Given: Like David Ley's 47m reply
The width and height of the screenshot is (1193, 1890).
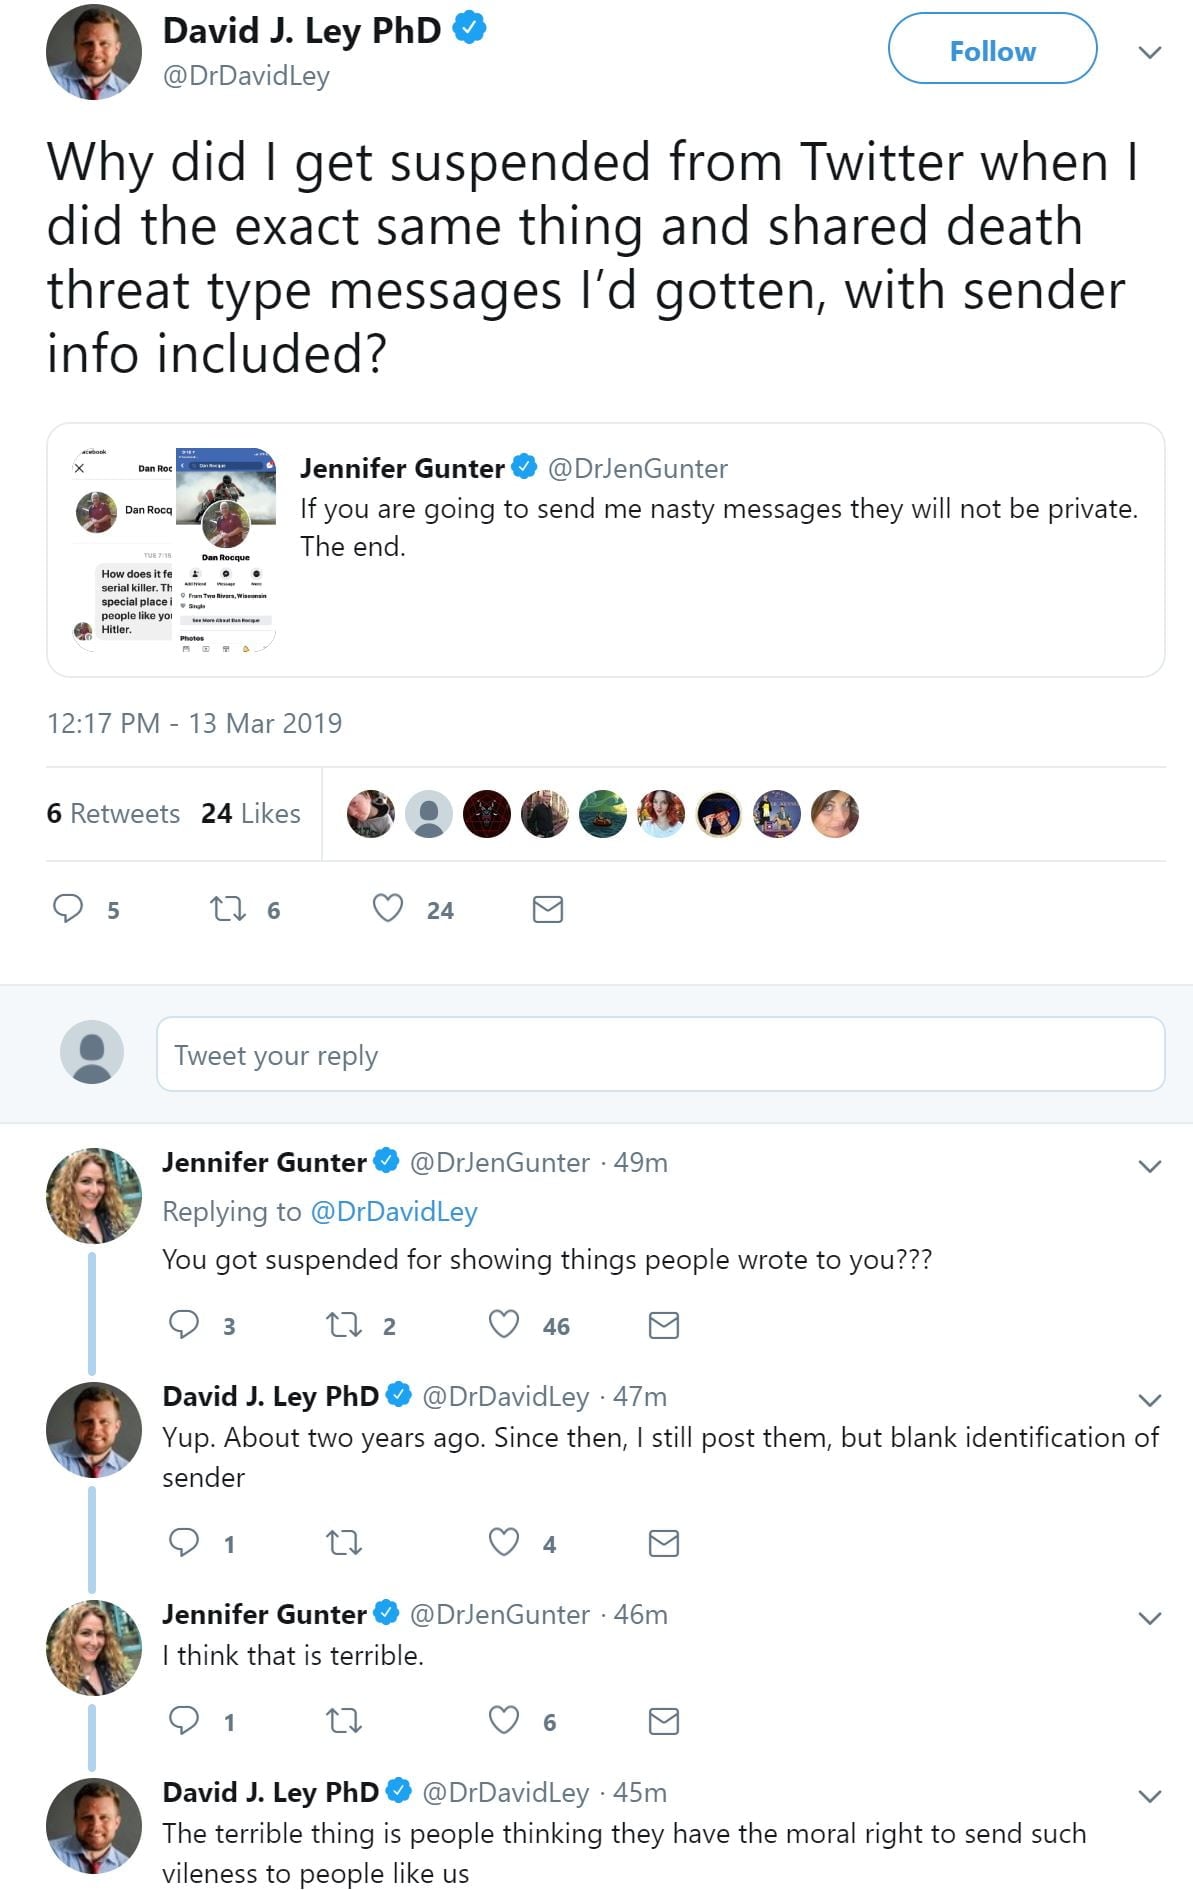Looking at the screenshot, I should point(504,1543).
